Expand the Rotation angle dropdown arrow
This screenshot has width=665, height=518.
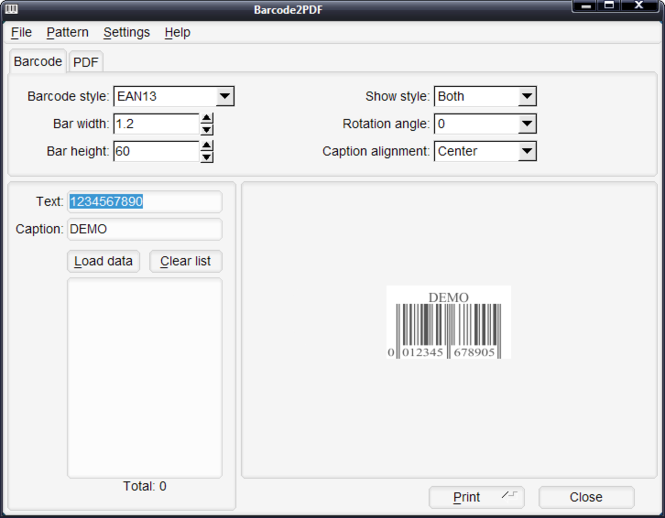(527, 124)
